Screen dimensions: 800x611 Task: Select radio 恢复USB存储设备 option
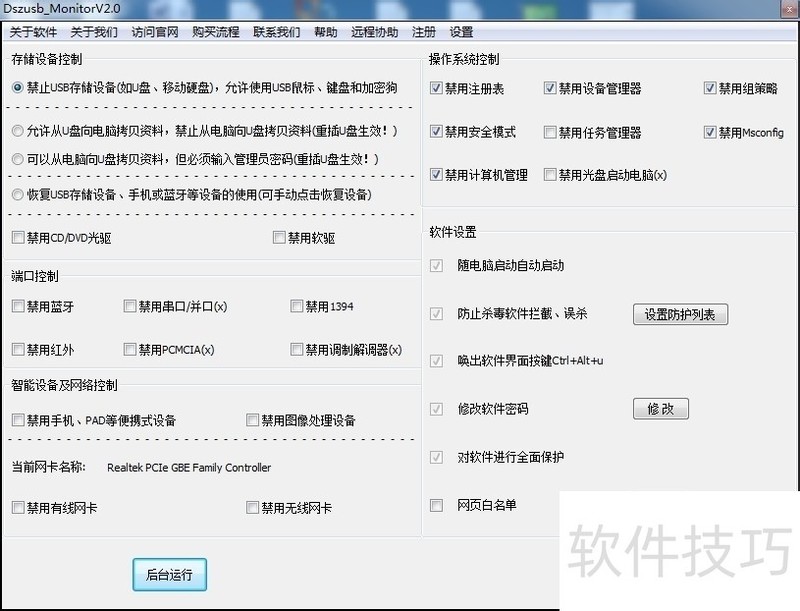pyautogui.click(x=18, y=195)
